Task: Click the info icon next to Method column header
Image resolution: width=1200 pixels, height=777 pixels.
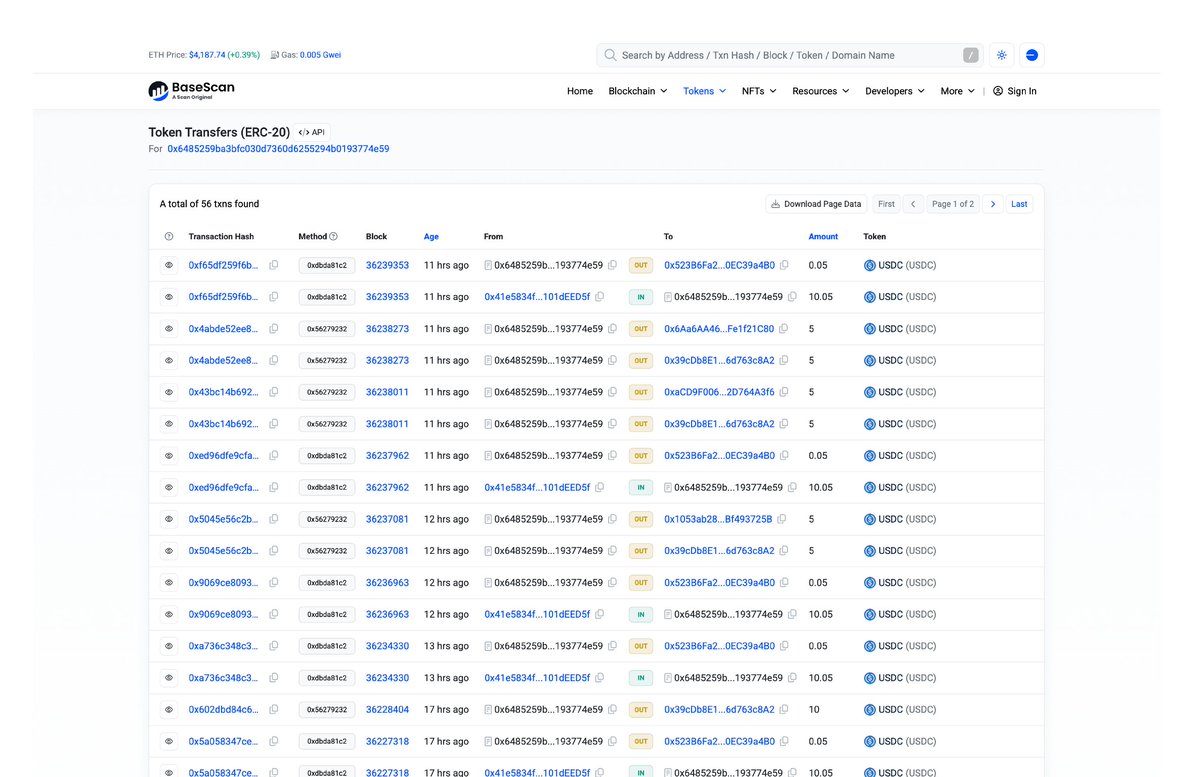Action: (335, 236)
